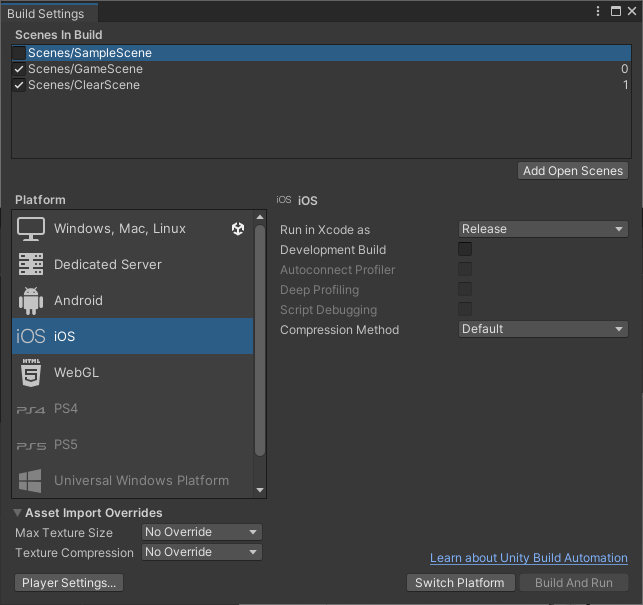Enable the Development Build checkbox
This screenshot has width=643, height=605.
point(465,249)
